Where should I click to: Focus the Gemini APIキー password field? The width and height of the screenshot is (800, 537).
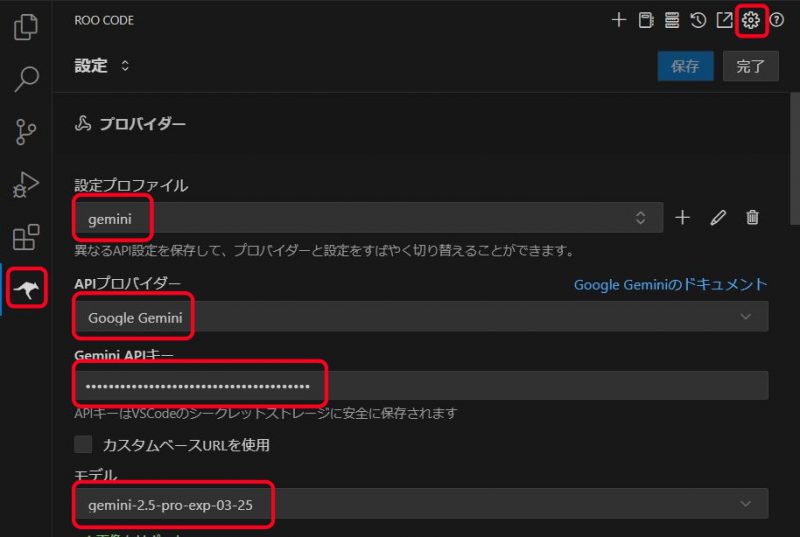(x=421, y=386)
